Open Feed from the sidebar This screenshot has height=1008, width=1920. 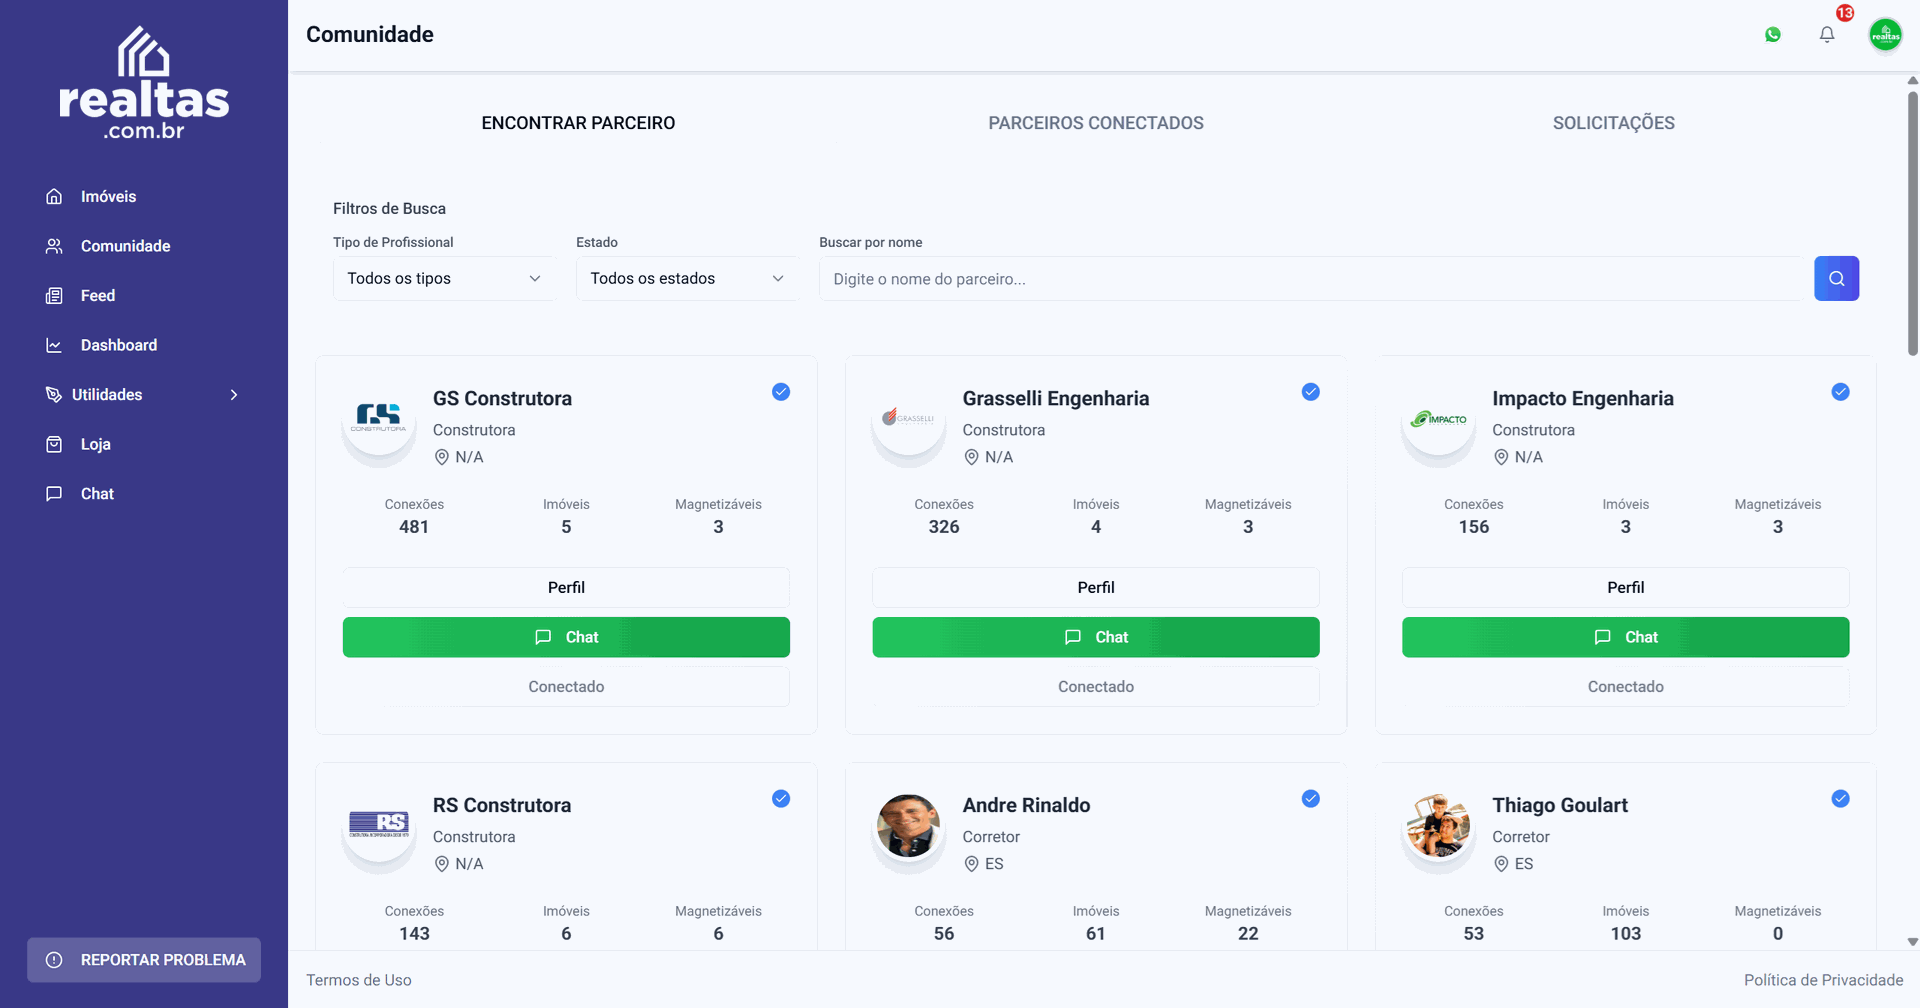pyautogui.click(x=97, y=296)
